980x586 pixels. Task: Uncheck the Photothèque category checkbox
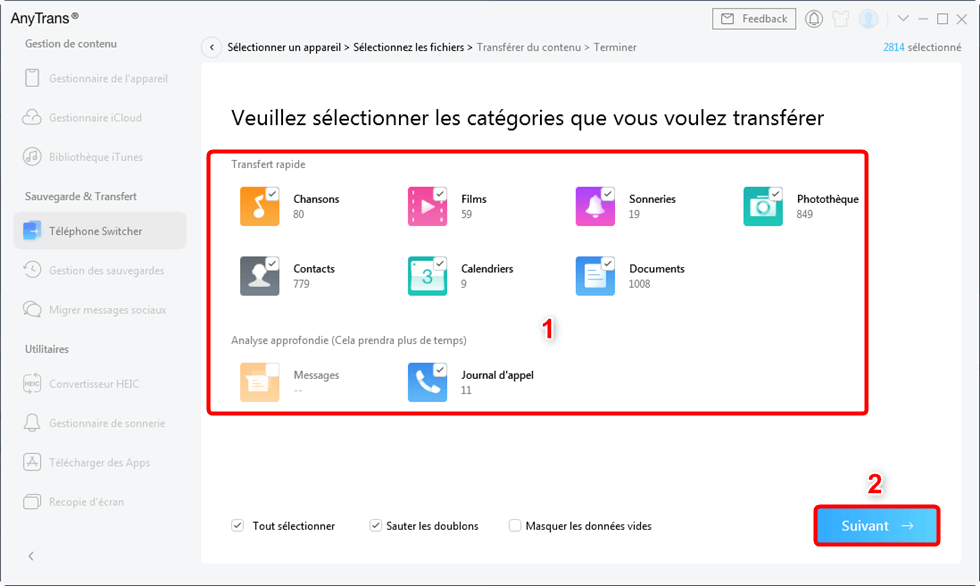click(776, 194)
